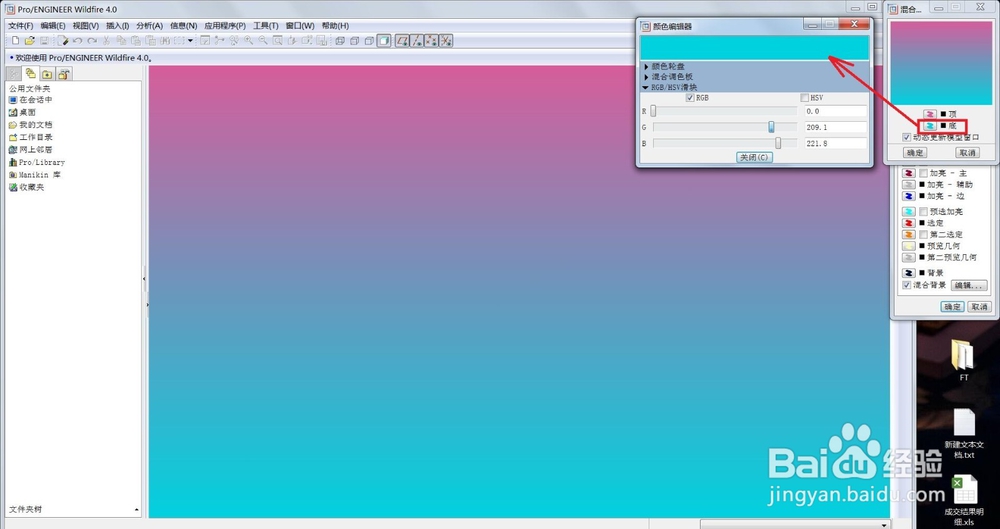
Task: Expand the 混合调色板 blend palette section
Action: coord(647,77)
